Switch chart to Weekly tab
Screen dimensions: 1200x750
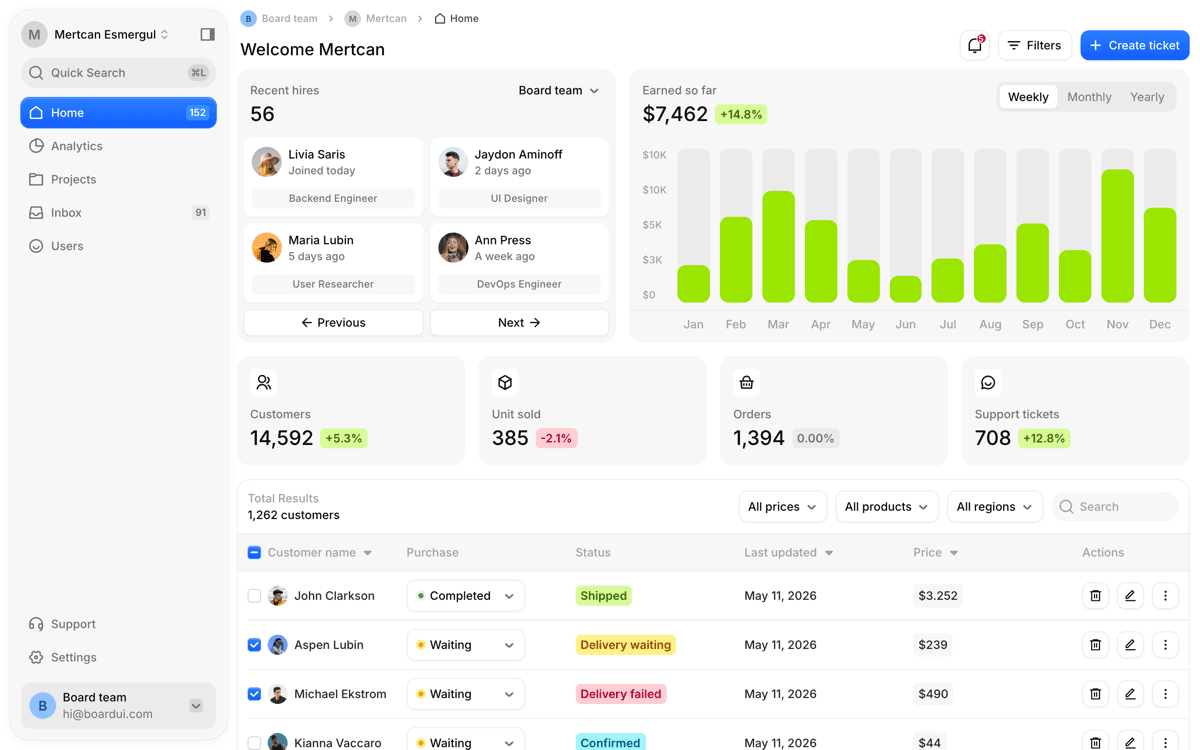pos(1028,97)
